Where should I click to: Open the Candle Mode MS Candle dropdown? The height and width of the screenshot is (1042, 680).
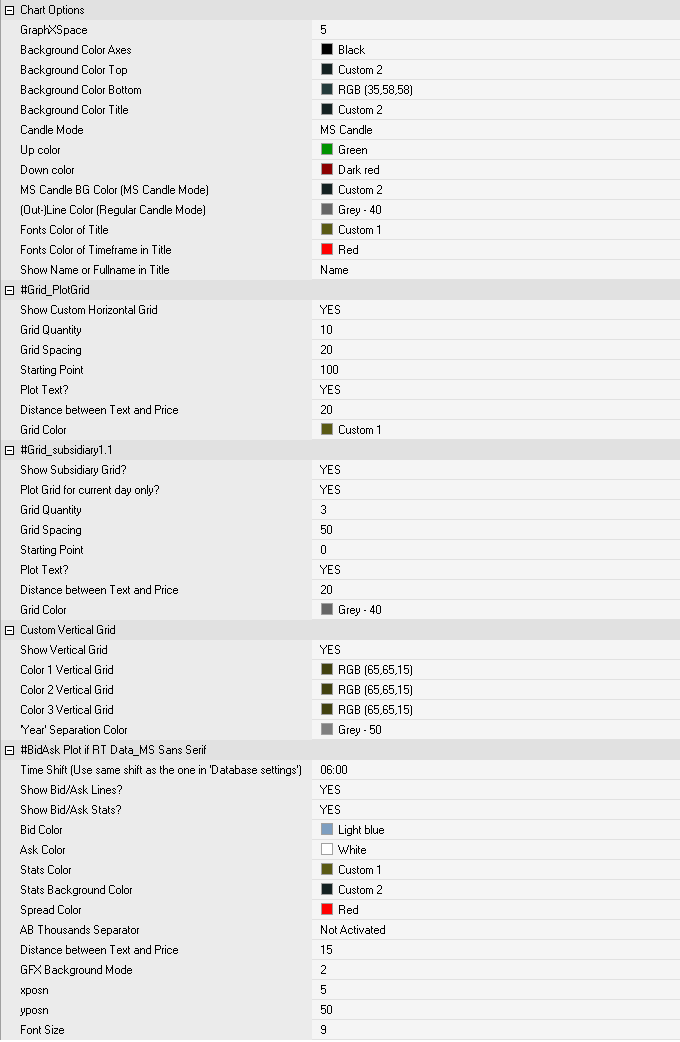(x=496, y=130)
